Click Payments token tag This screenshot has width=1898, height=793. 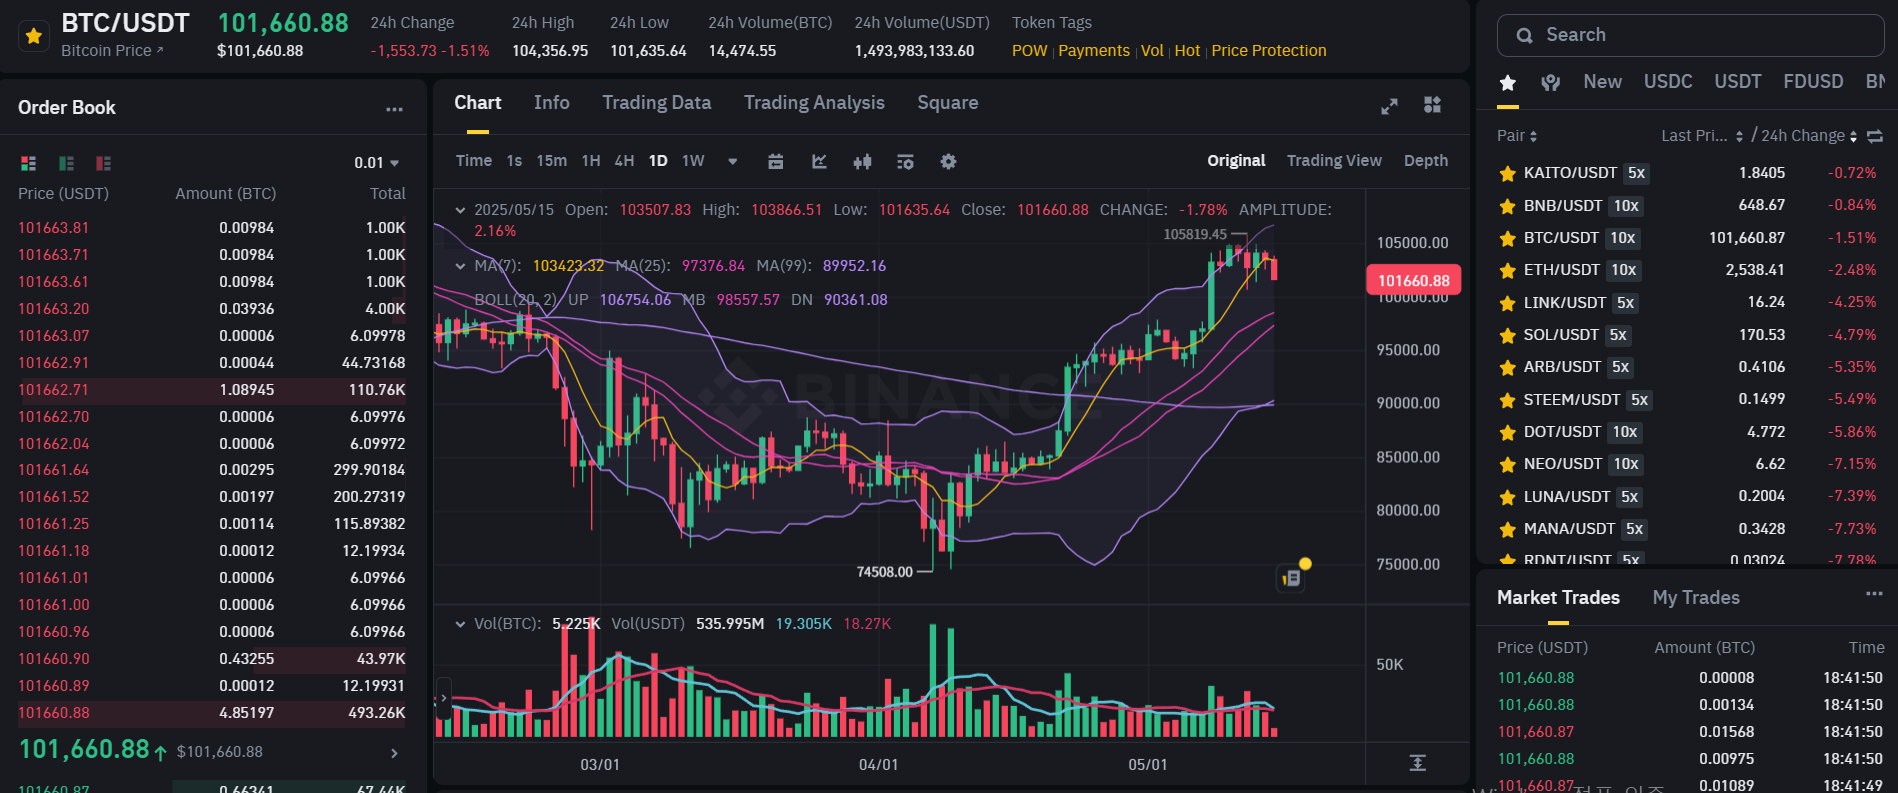pos(1094,51)
